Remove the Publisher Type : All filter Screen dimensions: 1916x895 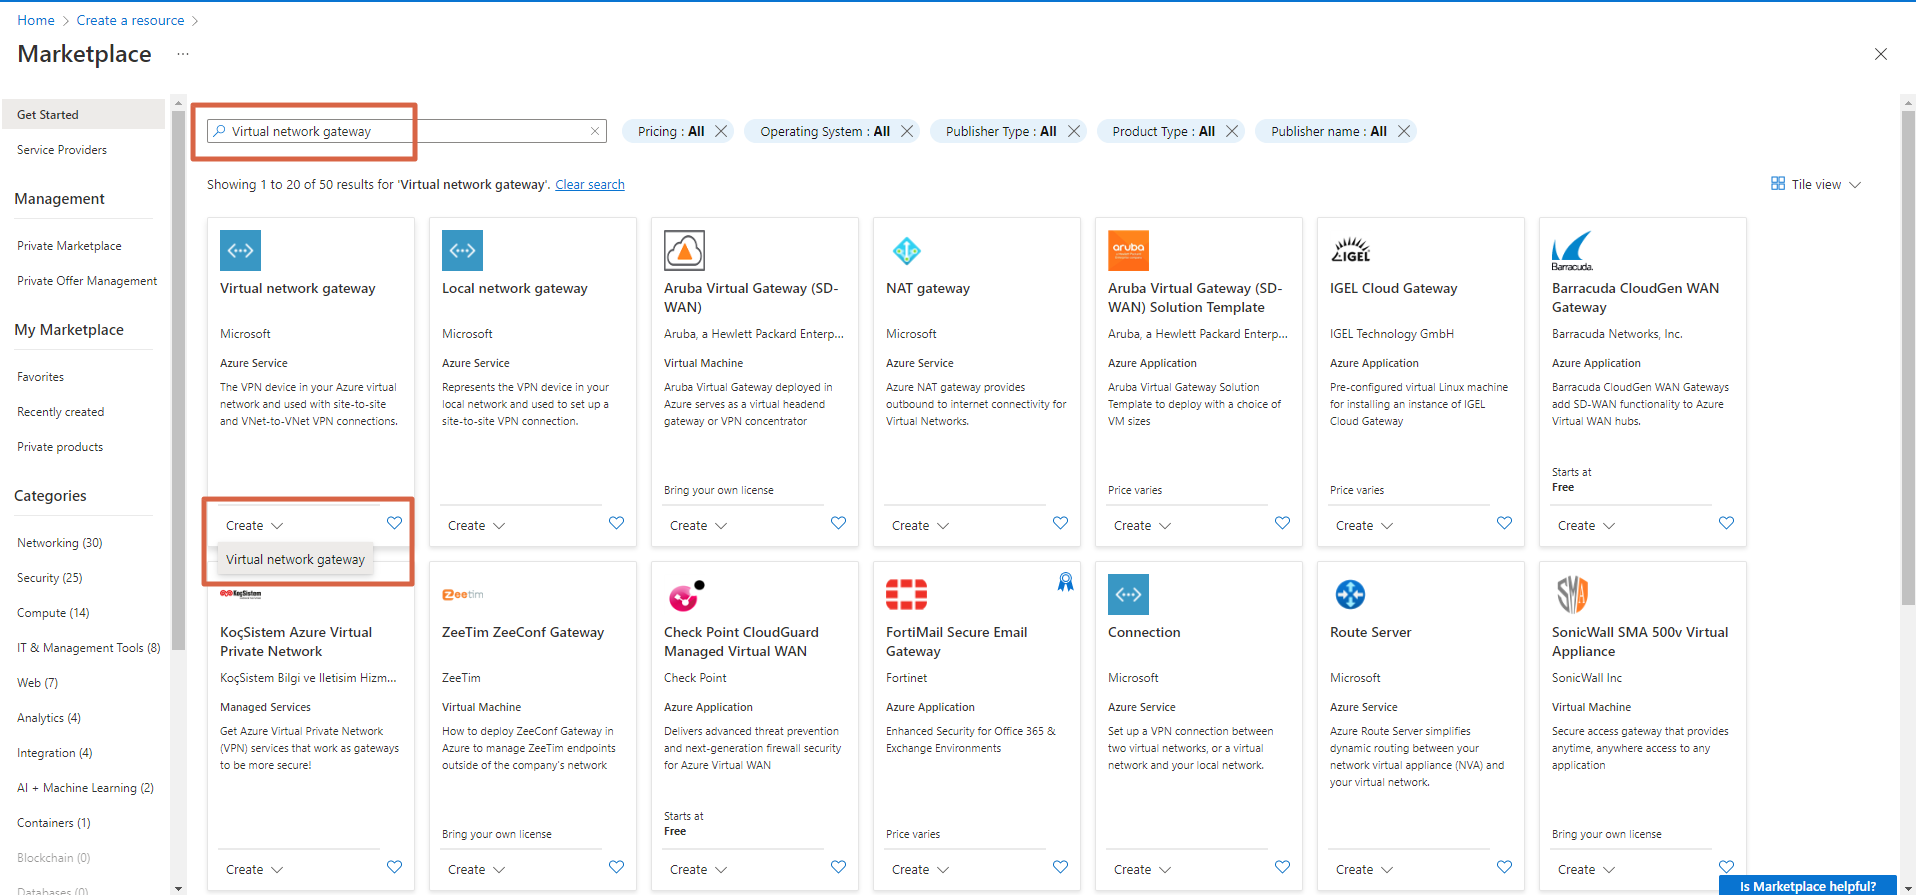[x=1074, y=131]
